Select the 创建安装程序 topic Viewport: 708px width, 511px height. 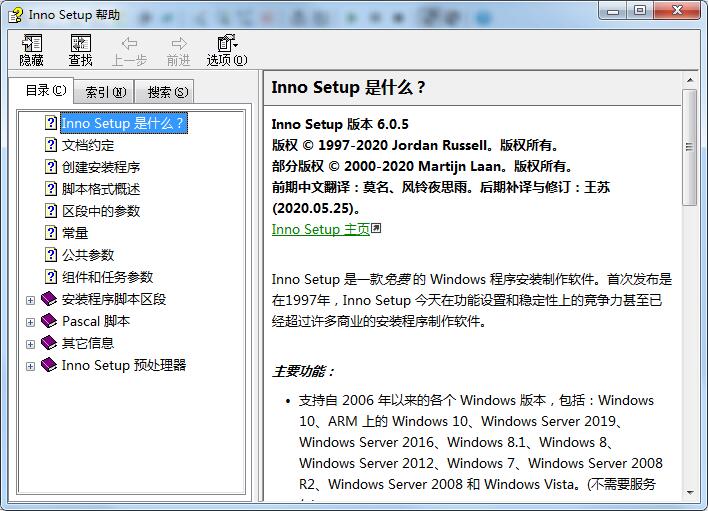tap(101, 167)
